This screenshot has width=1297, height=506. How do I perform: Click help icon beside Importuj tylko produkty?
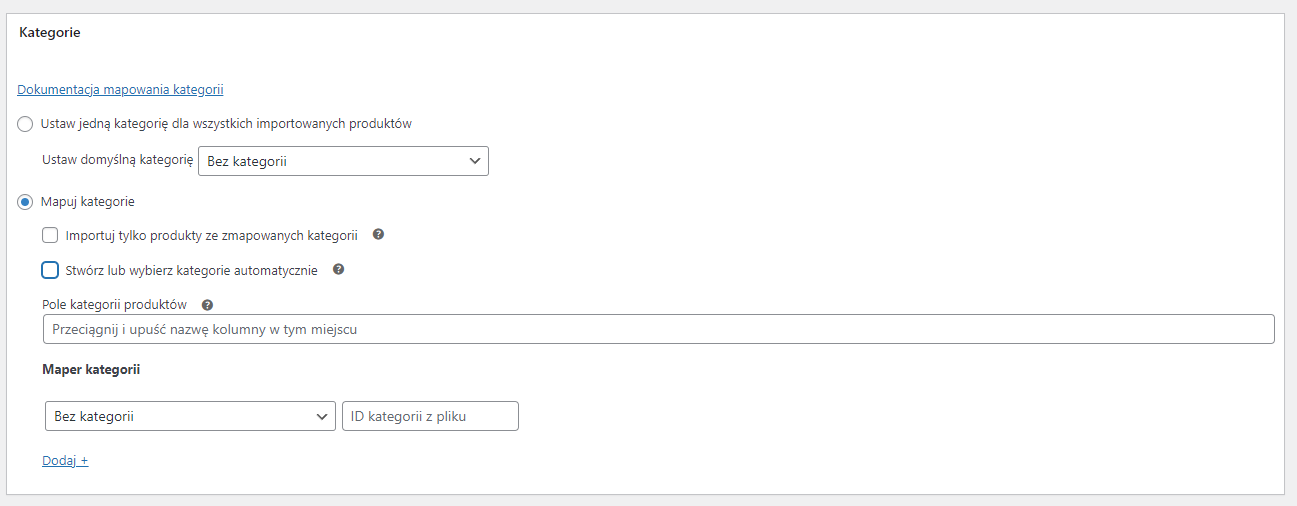tap(378, 235)
